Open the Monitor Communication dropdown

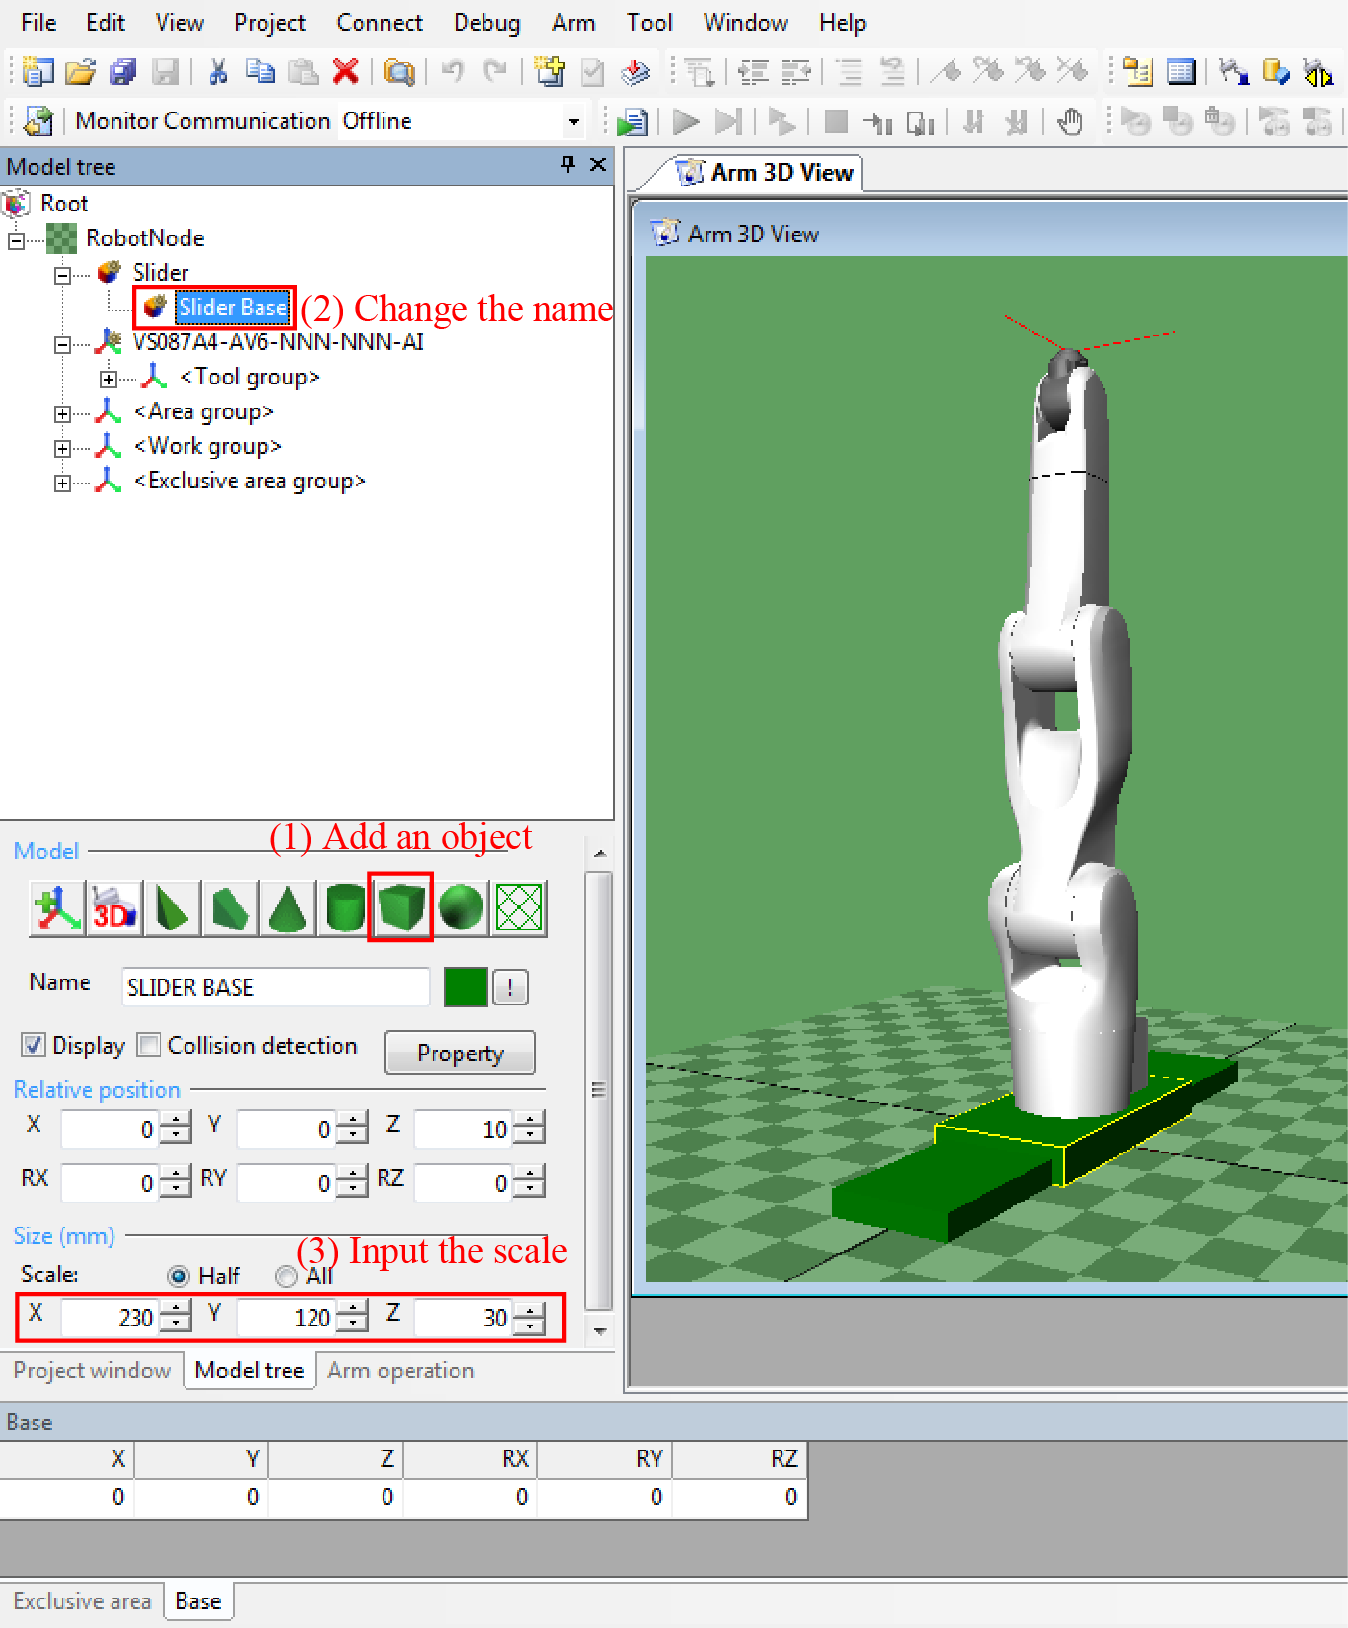[x=573, y=122]
